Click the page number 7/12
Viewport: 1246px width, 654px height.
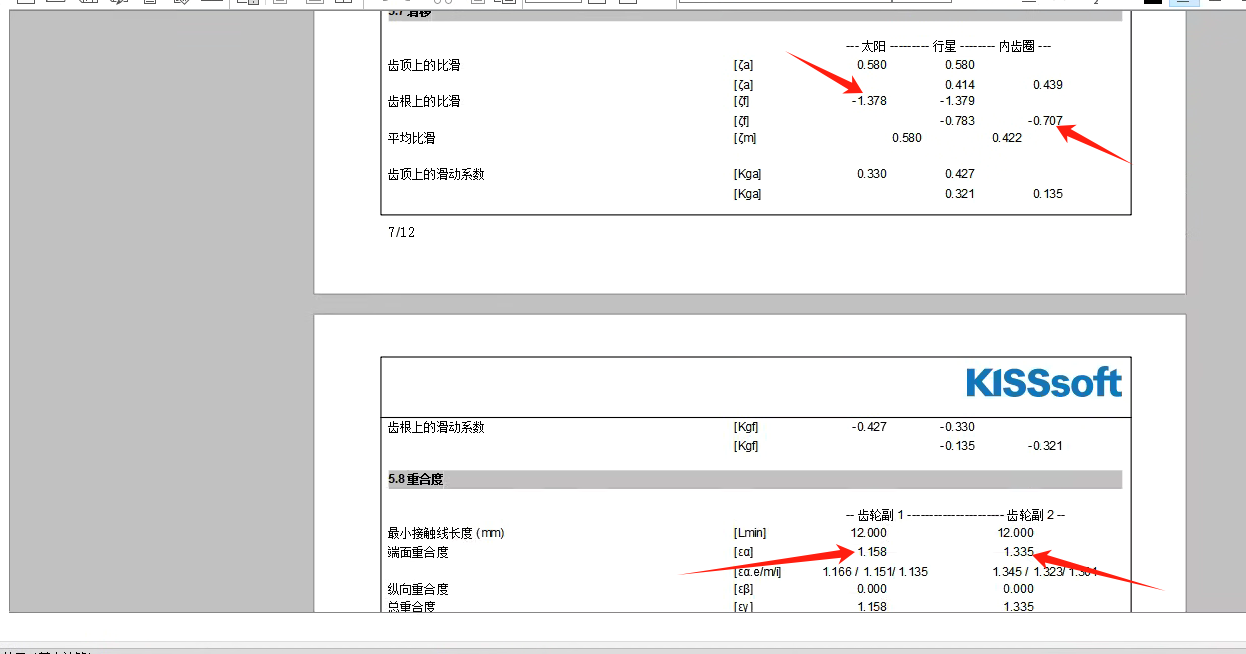pos(401,233)
